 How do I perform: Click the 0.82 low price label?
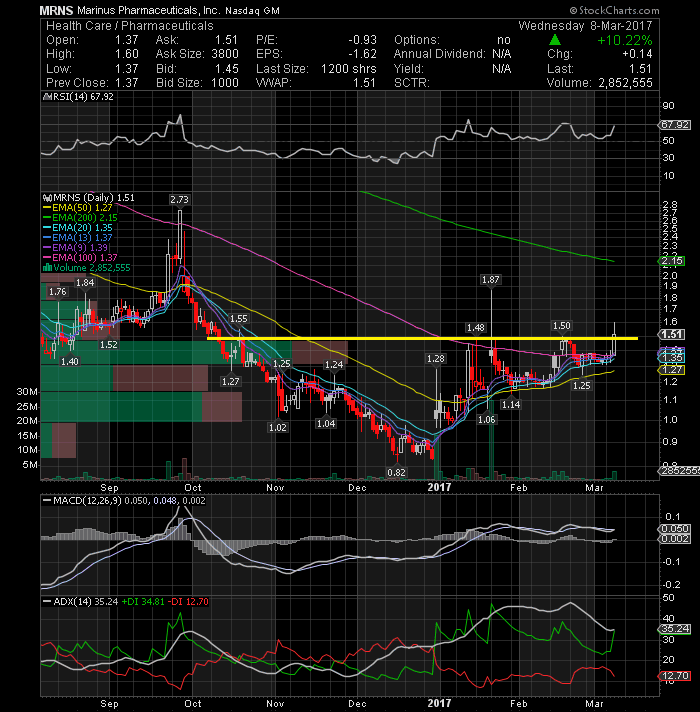pos(396,472)
